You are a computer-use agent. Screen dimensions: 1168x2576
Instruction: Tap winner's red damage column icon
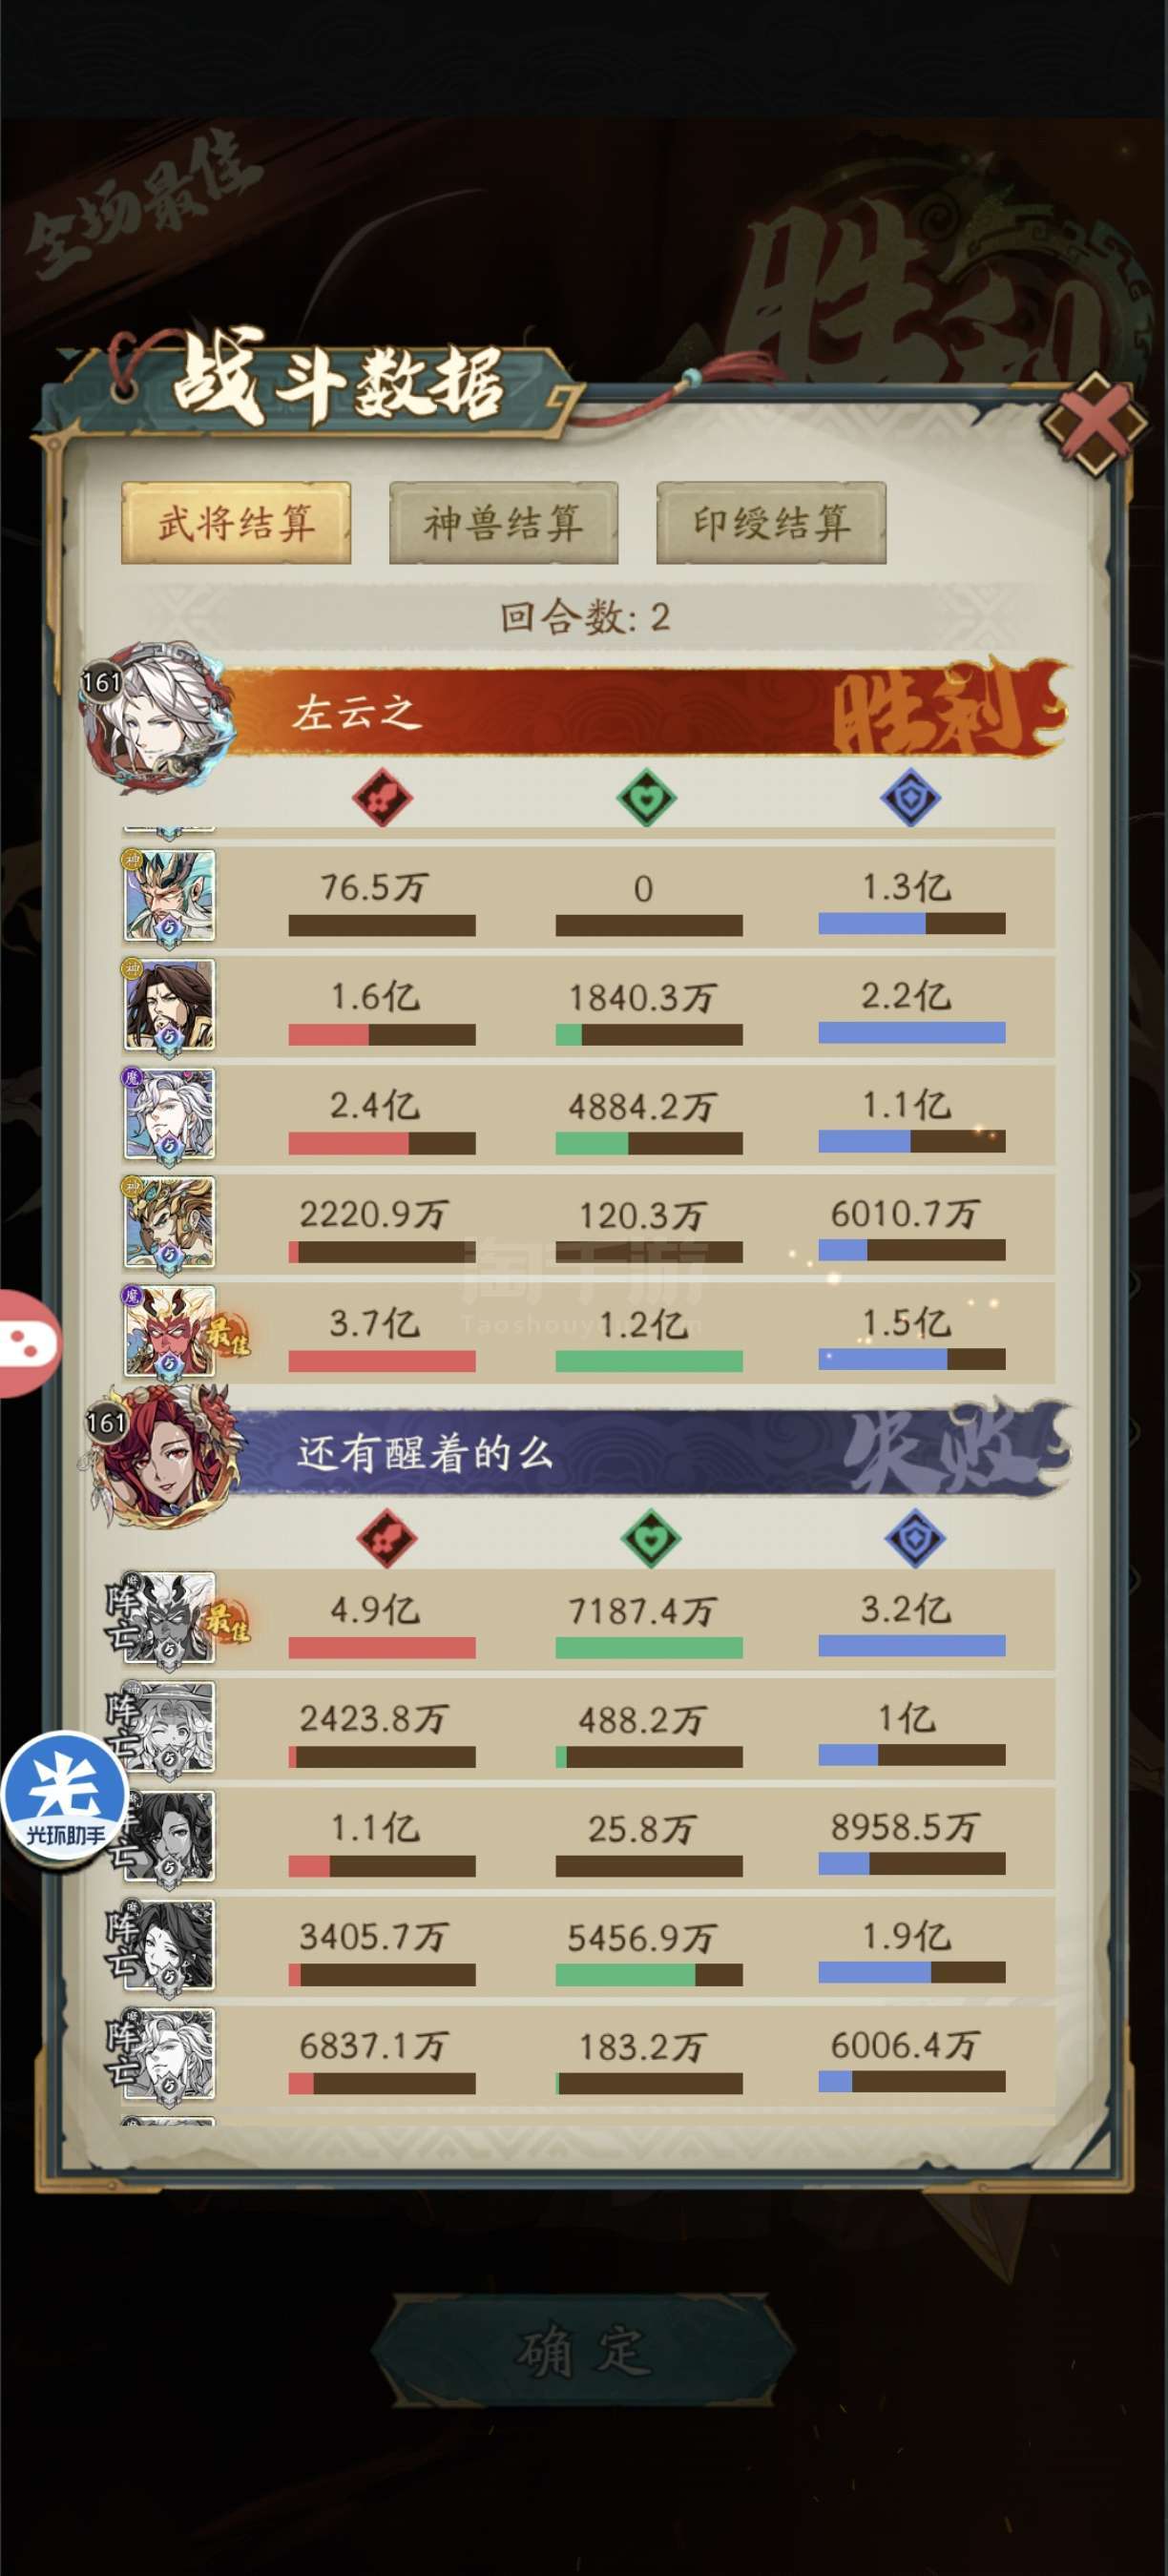[382, 797]
